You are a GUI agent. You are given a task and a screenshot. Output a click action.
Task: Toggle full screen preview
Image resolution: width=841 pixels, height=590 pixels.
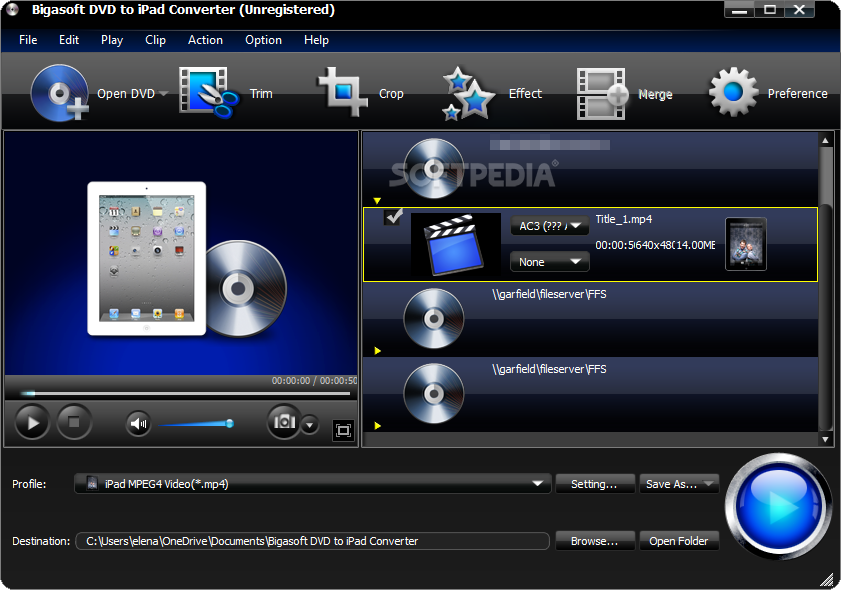coord(343,430)
